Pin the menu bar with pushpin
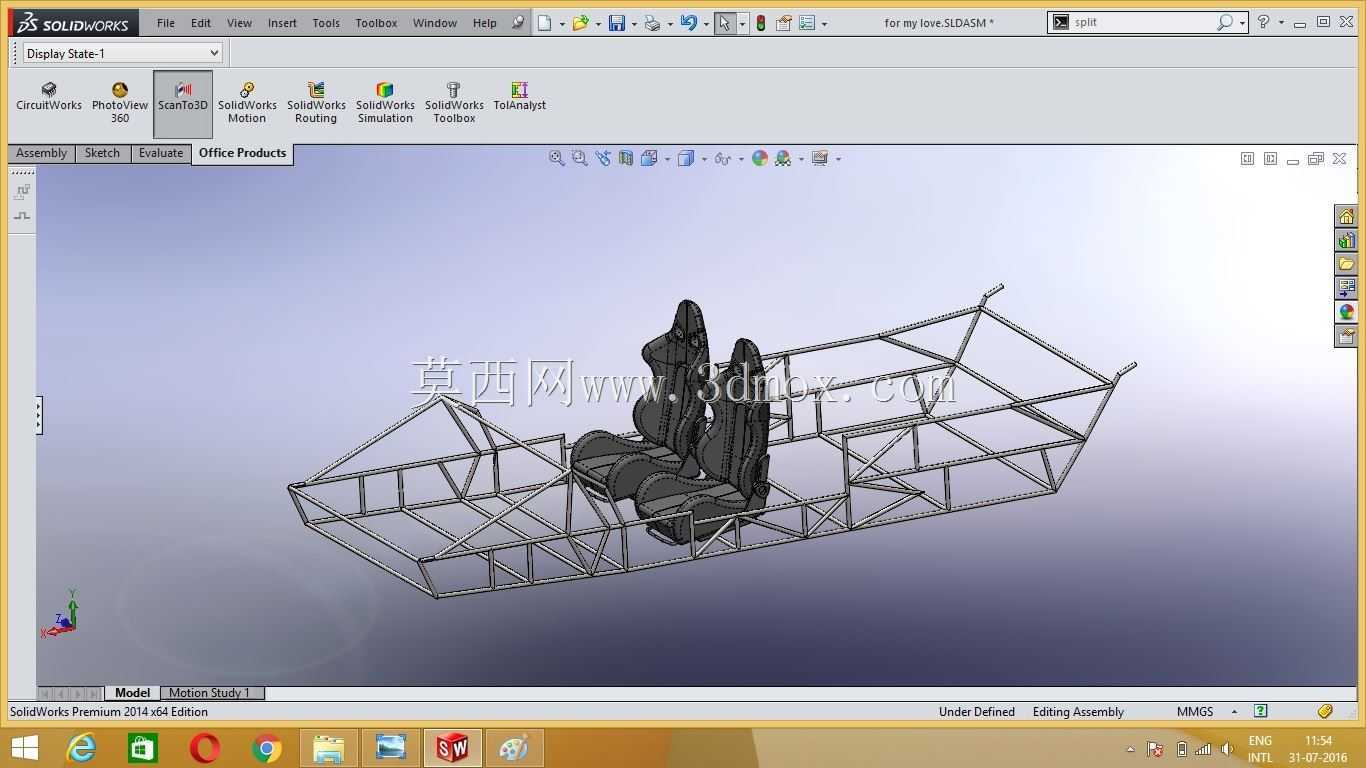Image resolution: width=1366 pixels, height=768 pixels. coord(518,23)
